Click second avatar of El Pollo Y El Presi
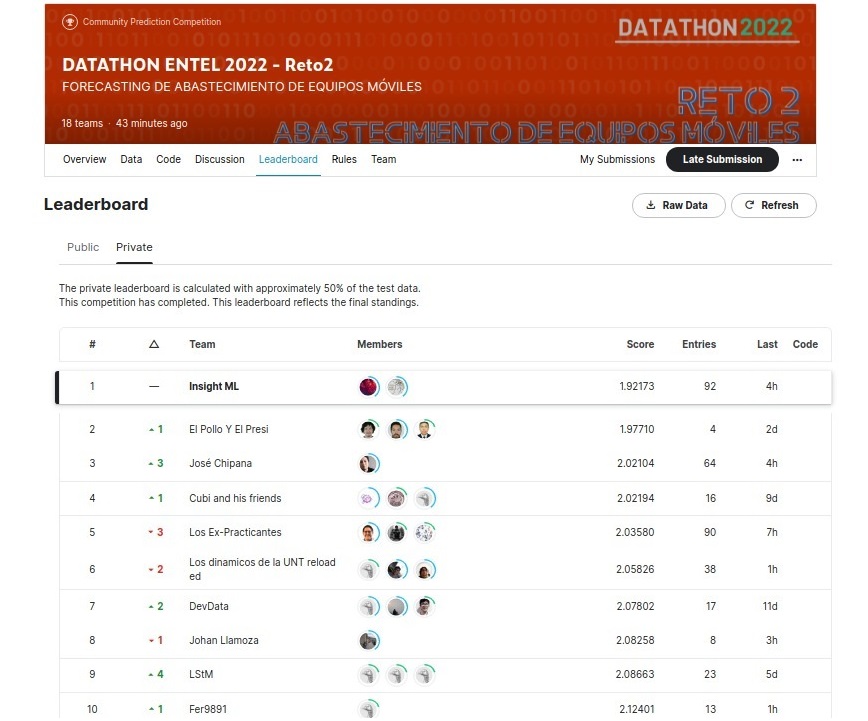This screenshot has width=868, height=721. point(397,430)
